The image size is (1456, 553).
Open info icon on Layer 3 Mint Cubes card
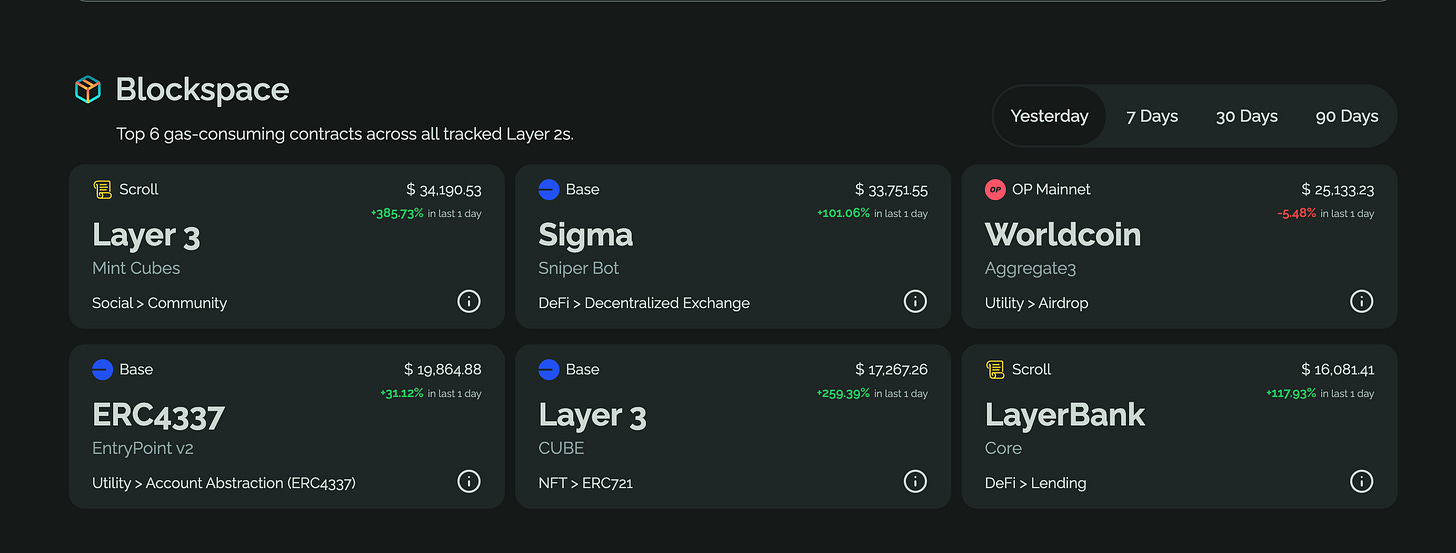tap(469, 301)
